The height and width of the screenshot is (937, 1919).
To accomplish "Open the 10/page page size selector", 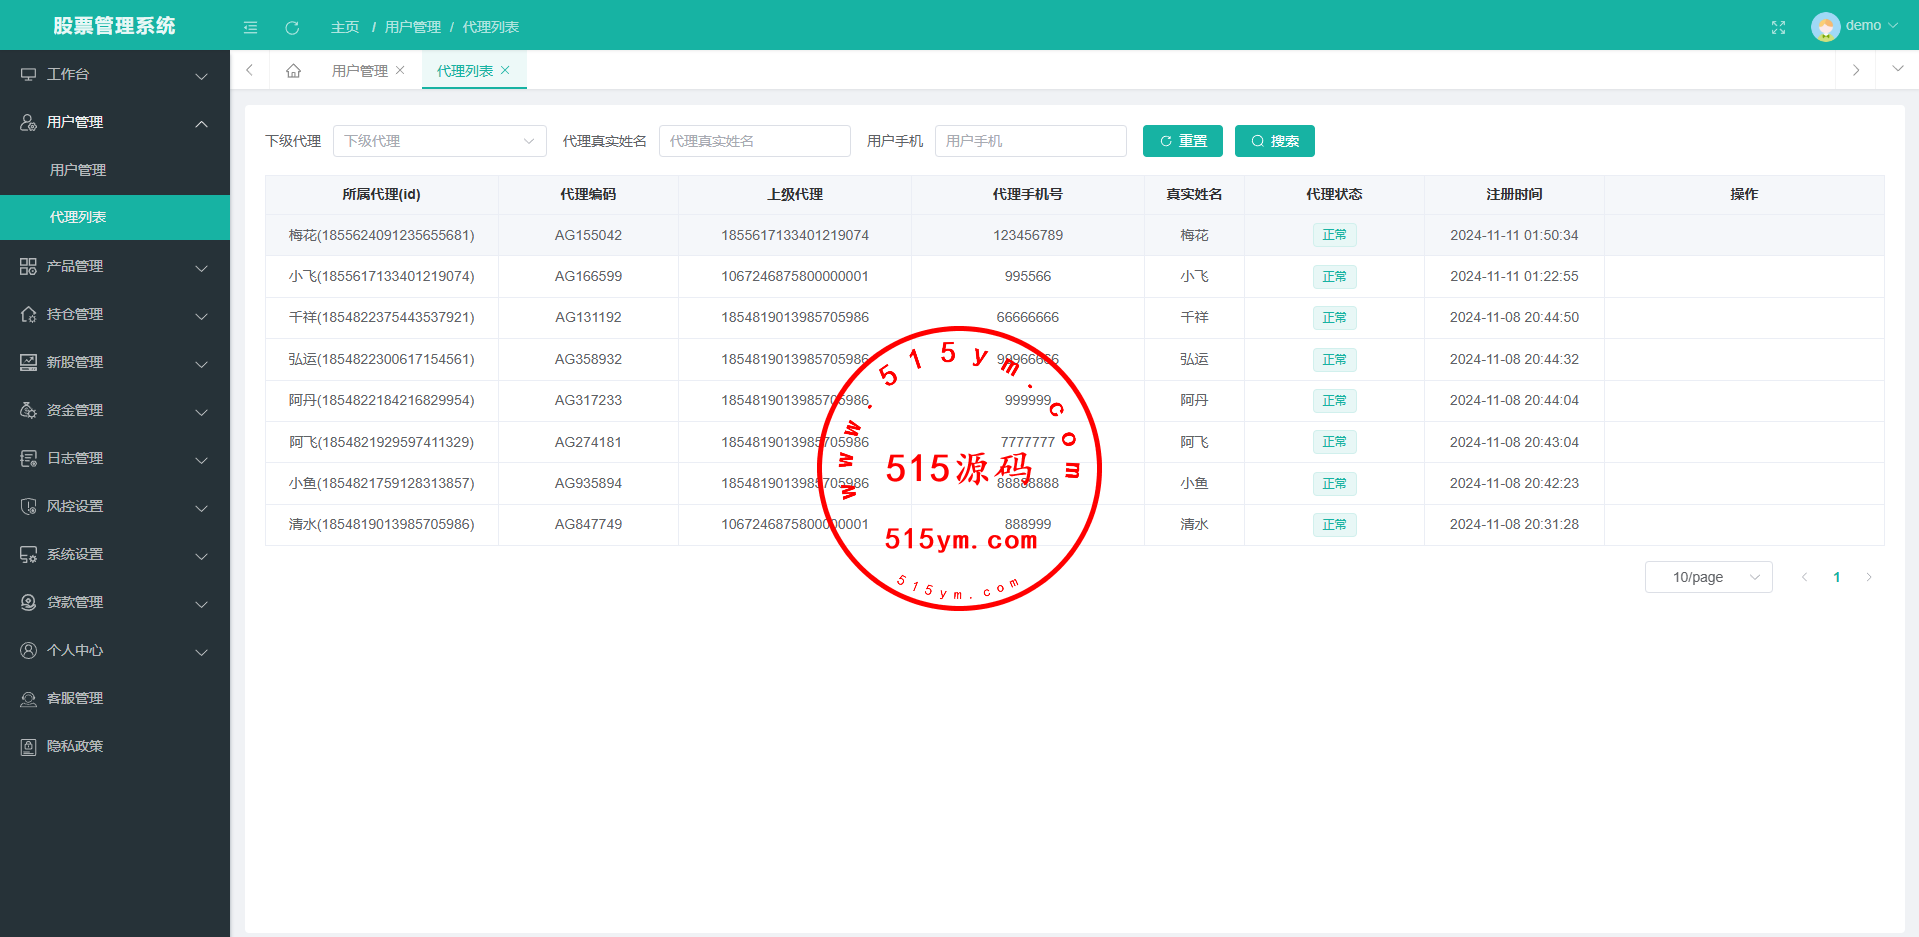I will (1708, 577).
